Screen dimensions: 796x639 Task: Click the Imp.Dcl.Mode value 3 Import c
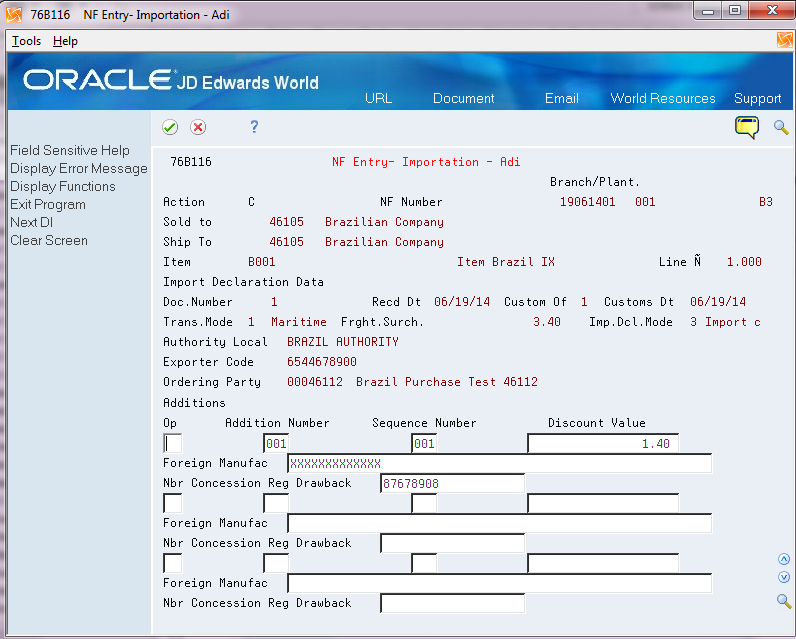click(725, 322)
